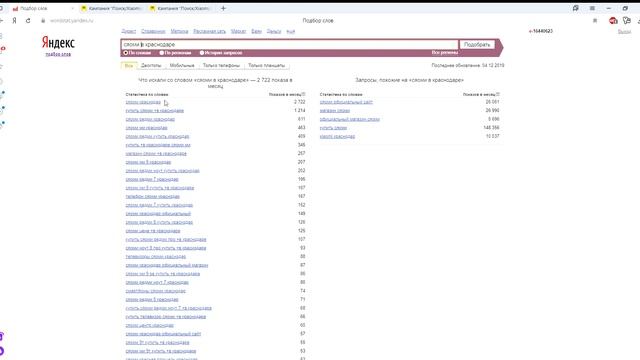
Task: Open the query link with 463 impressions
Action: coord(147,128)
